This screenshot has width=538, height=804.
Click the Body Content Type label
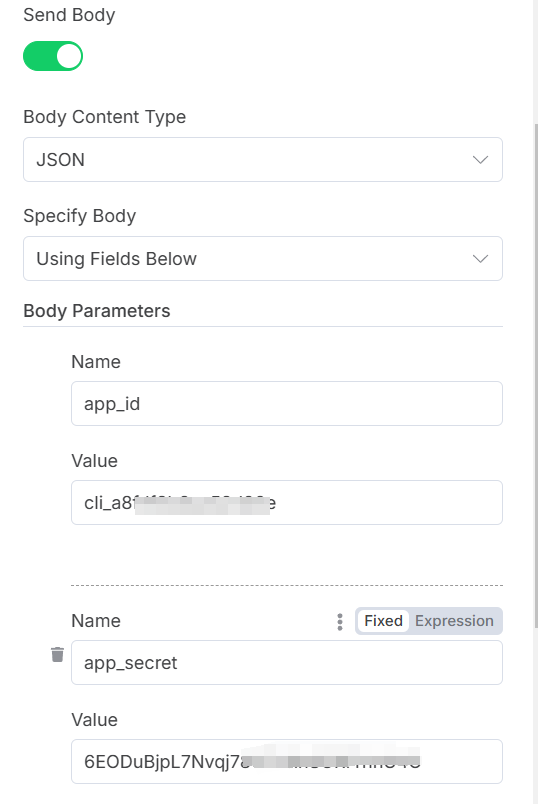click(x=105, y=117)
